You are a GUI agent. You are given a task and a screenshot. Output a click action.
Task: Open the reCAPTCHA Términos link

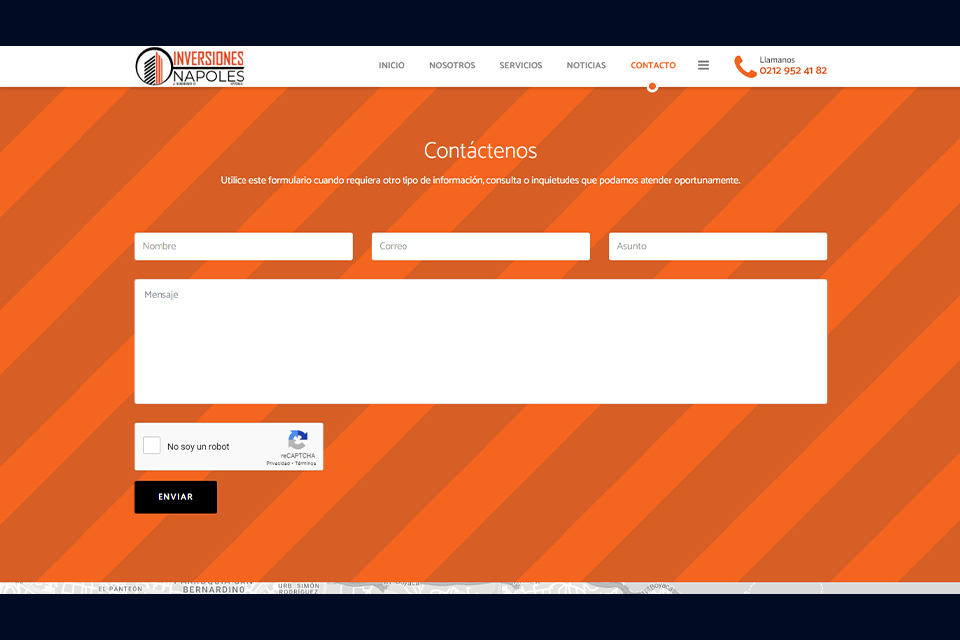pos(305,464)
